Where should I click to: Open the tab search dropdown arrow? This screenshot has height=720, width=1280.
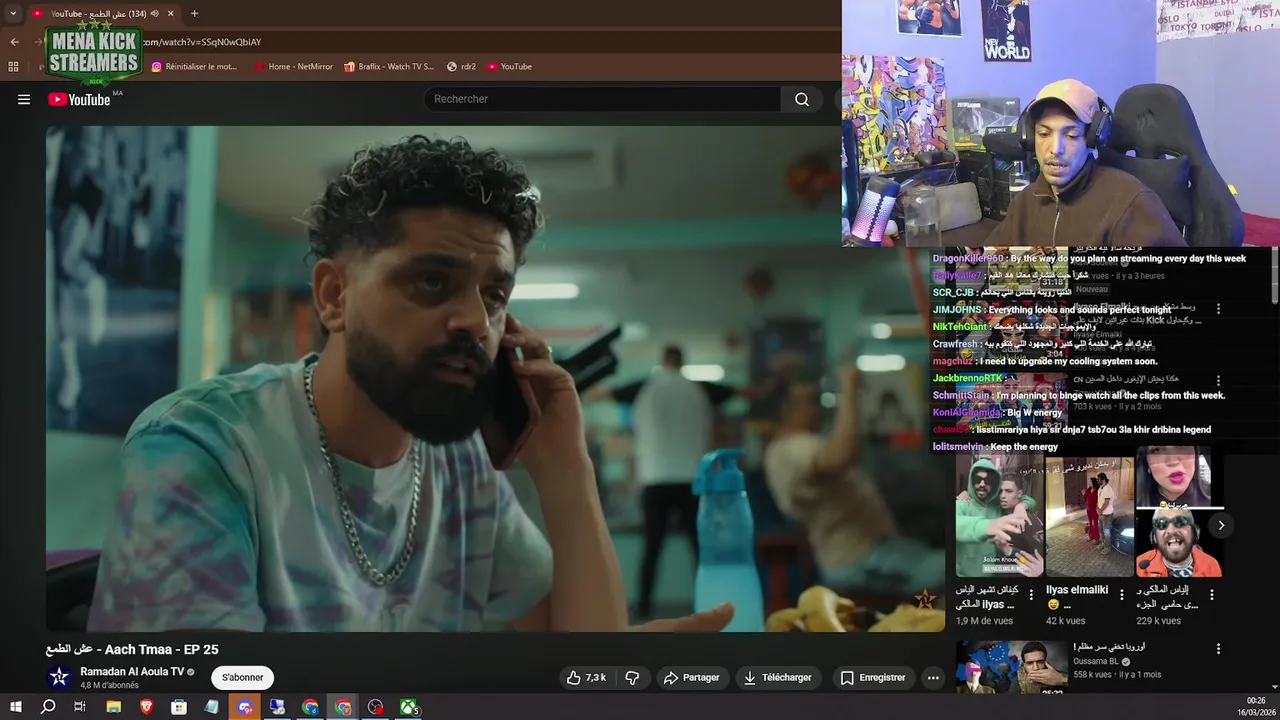(13, 13)
